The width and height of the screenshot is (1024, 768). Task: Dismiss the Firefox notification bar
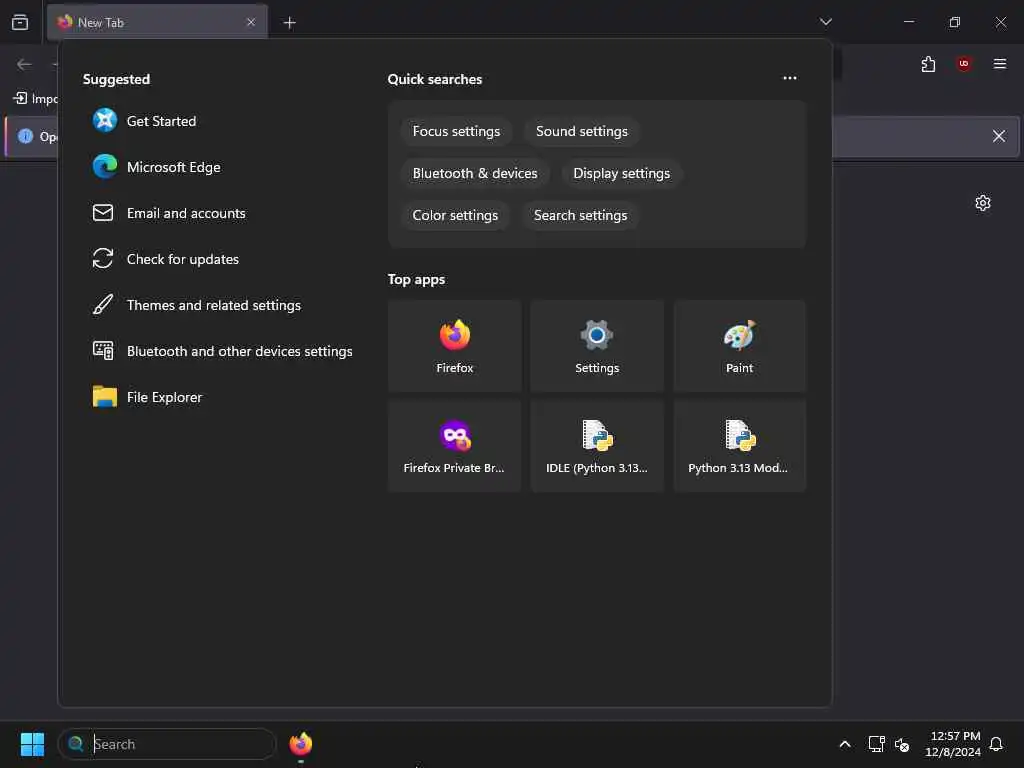pyautogui.click(x=999, y=136)
